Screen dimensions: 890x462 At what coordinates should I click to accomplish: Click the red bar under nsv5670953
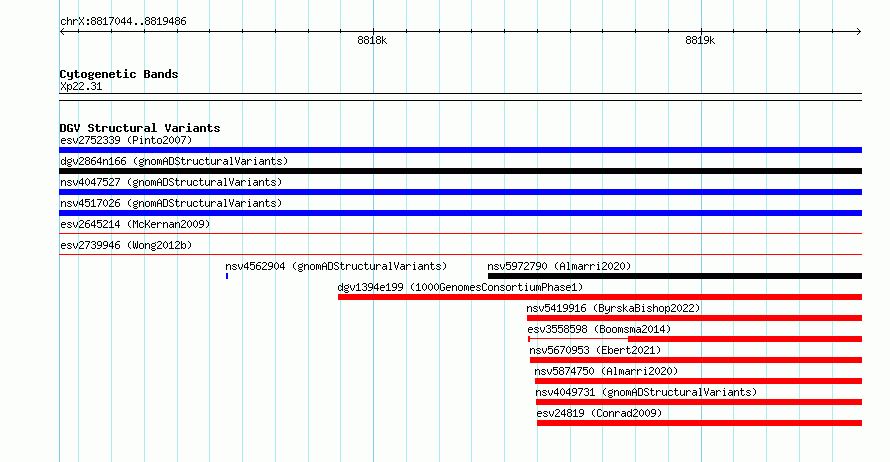coord(696,360)
